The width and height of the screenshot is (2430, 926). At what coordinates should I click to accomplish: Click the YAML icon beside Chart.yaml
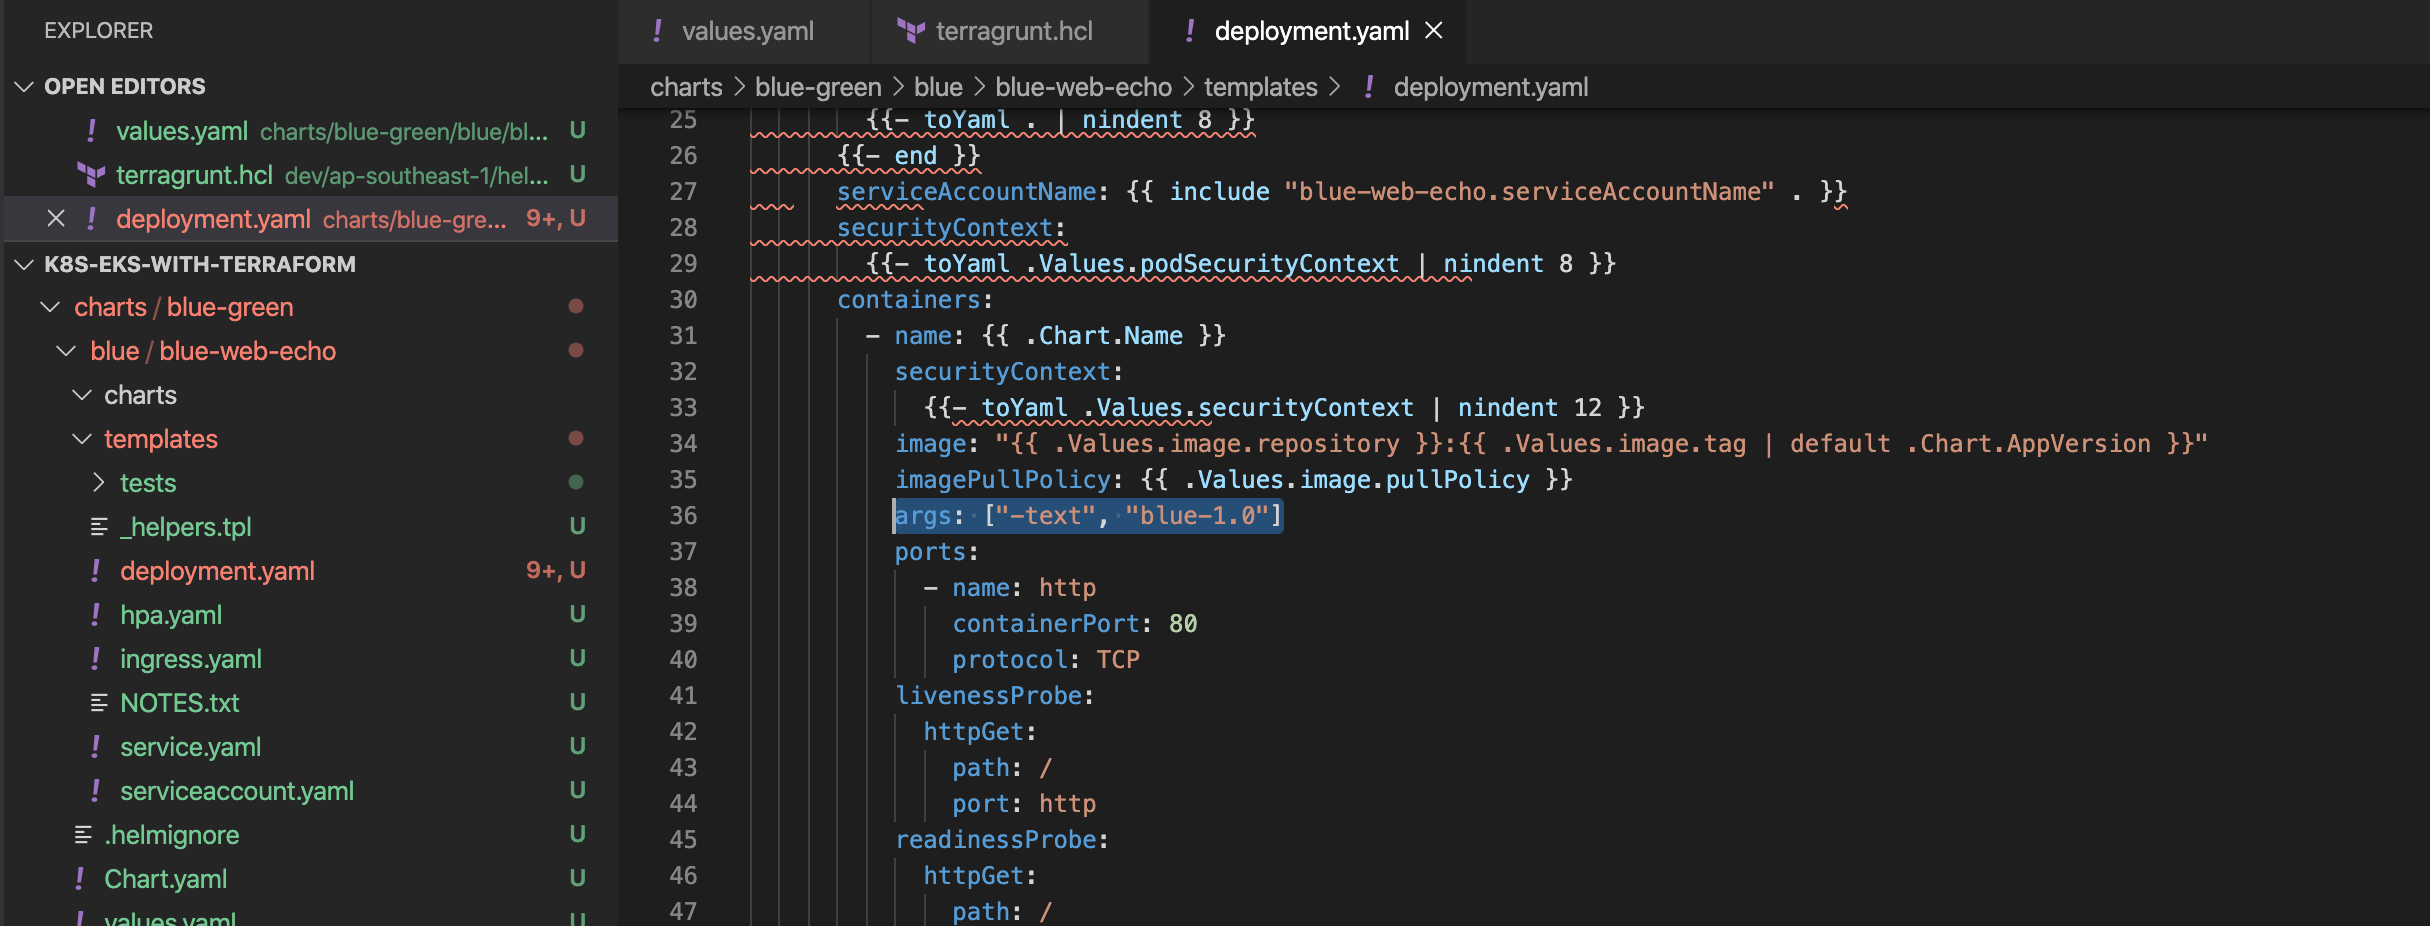click(80, 879)
